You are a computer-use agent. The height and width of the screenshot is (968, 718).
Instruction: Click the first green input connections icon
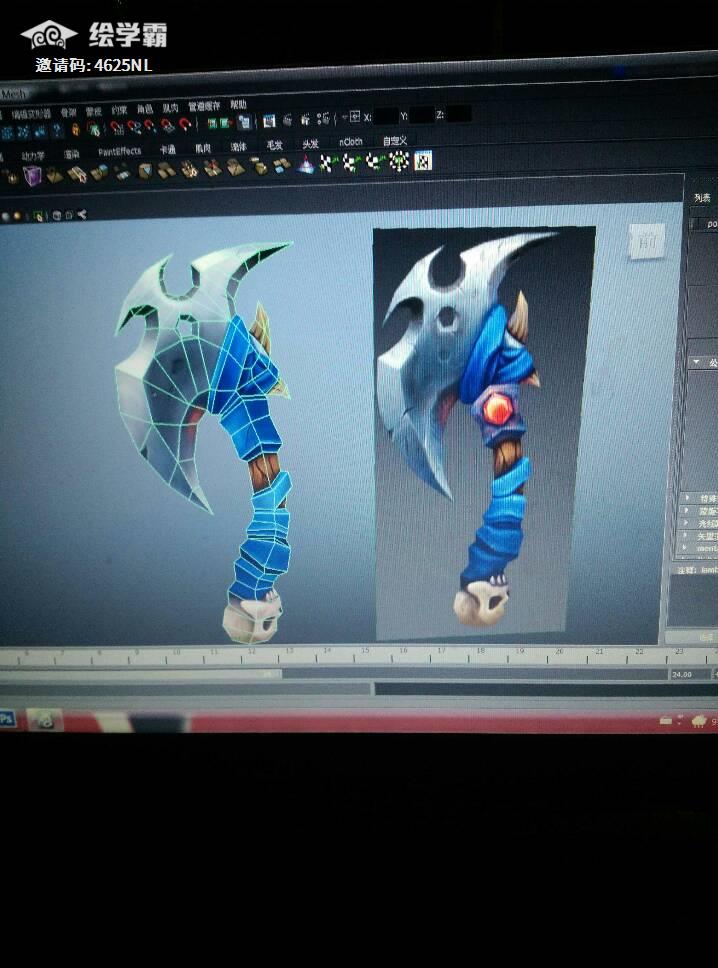(212, 123)
